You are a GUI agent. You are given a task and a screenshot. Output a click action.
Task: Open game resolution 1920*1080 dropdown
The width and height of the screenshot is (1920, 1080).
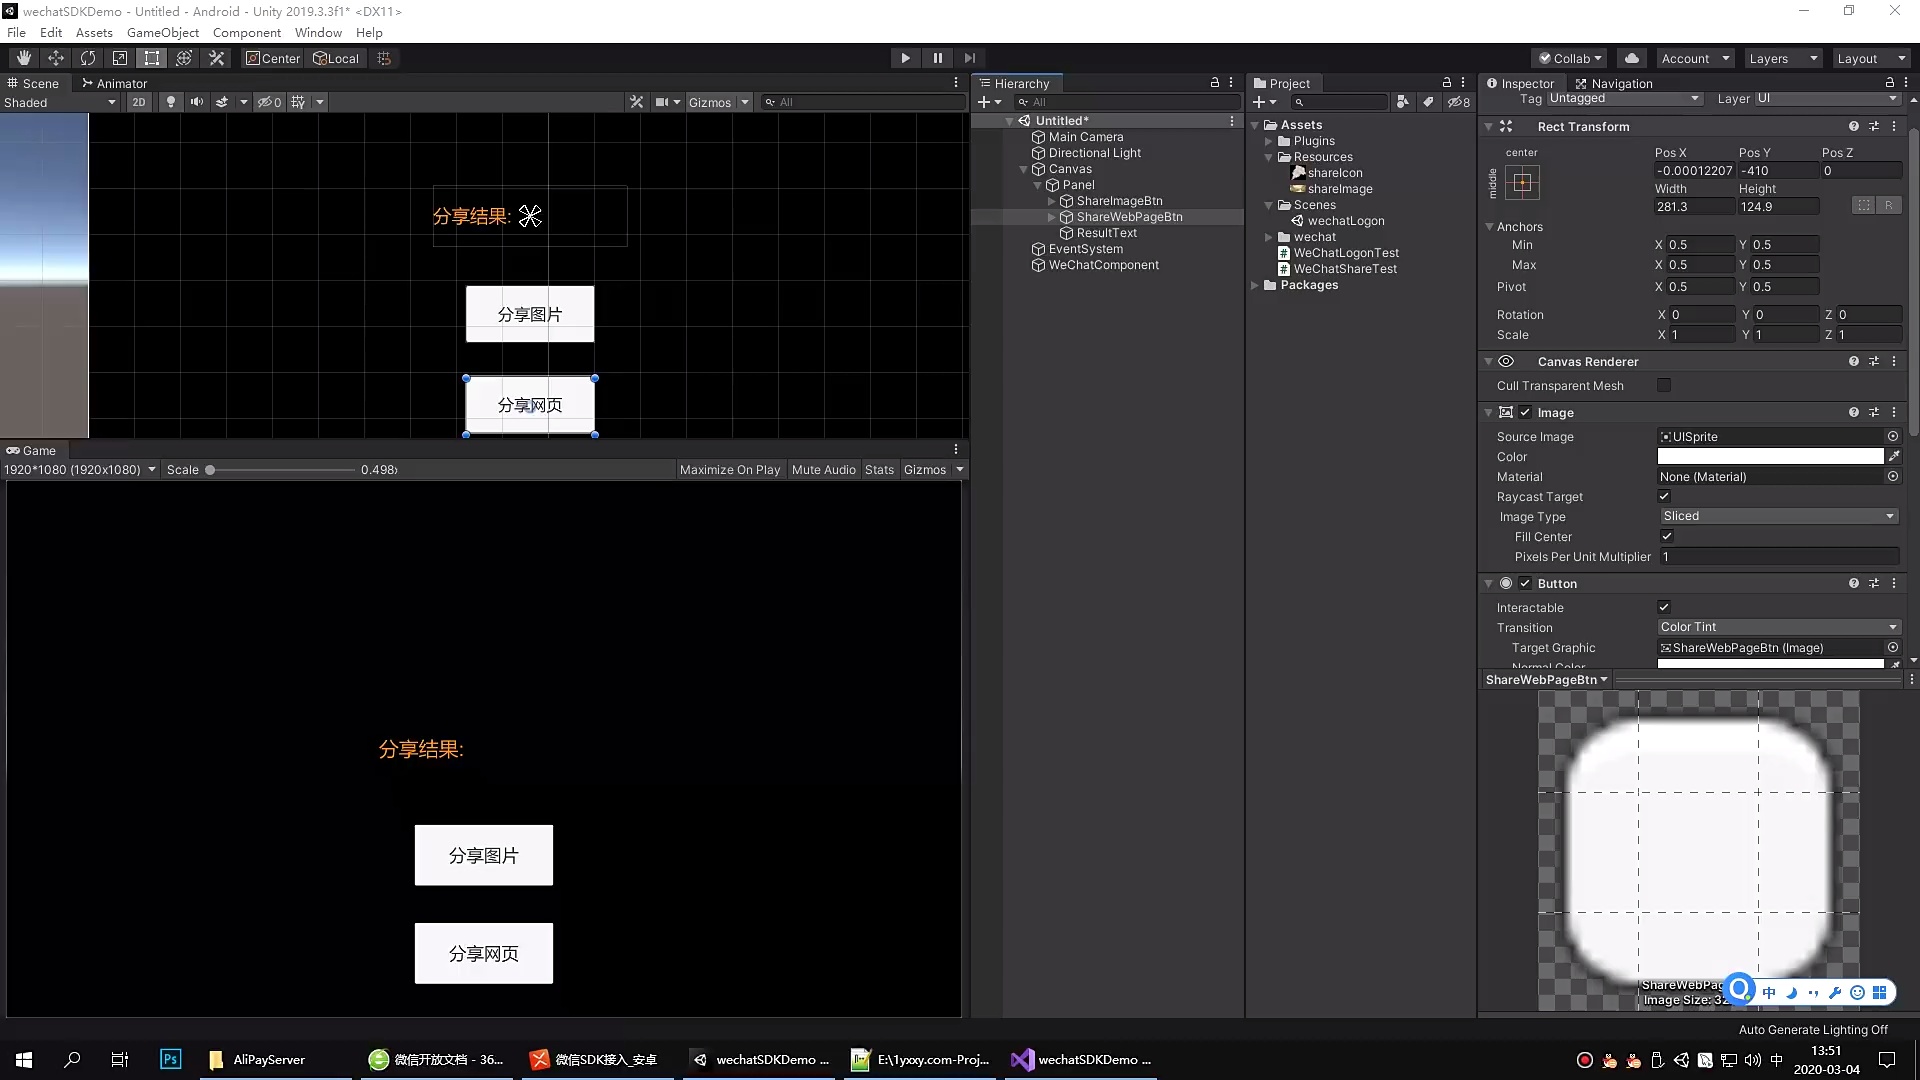pos(80,469)
